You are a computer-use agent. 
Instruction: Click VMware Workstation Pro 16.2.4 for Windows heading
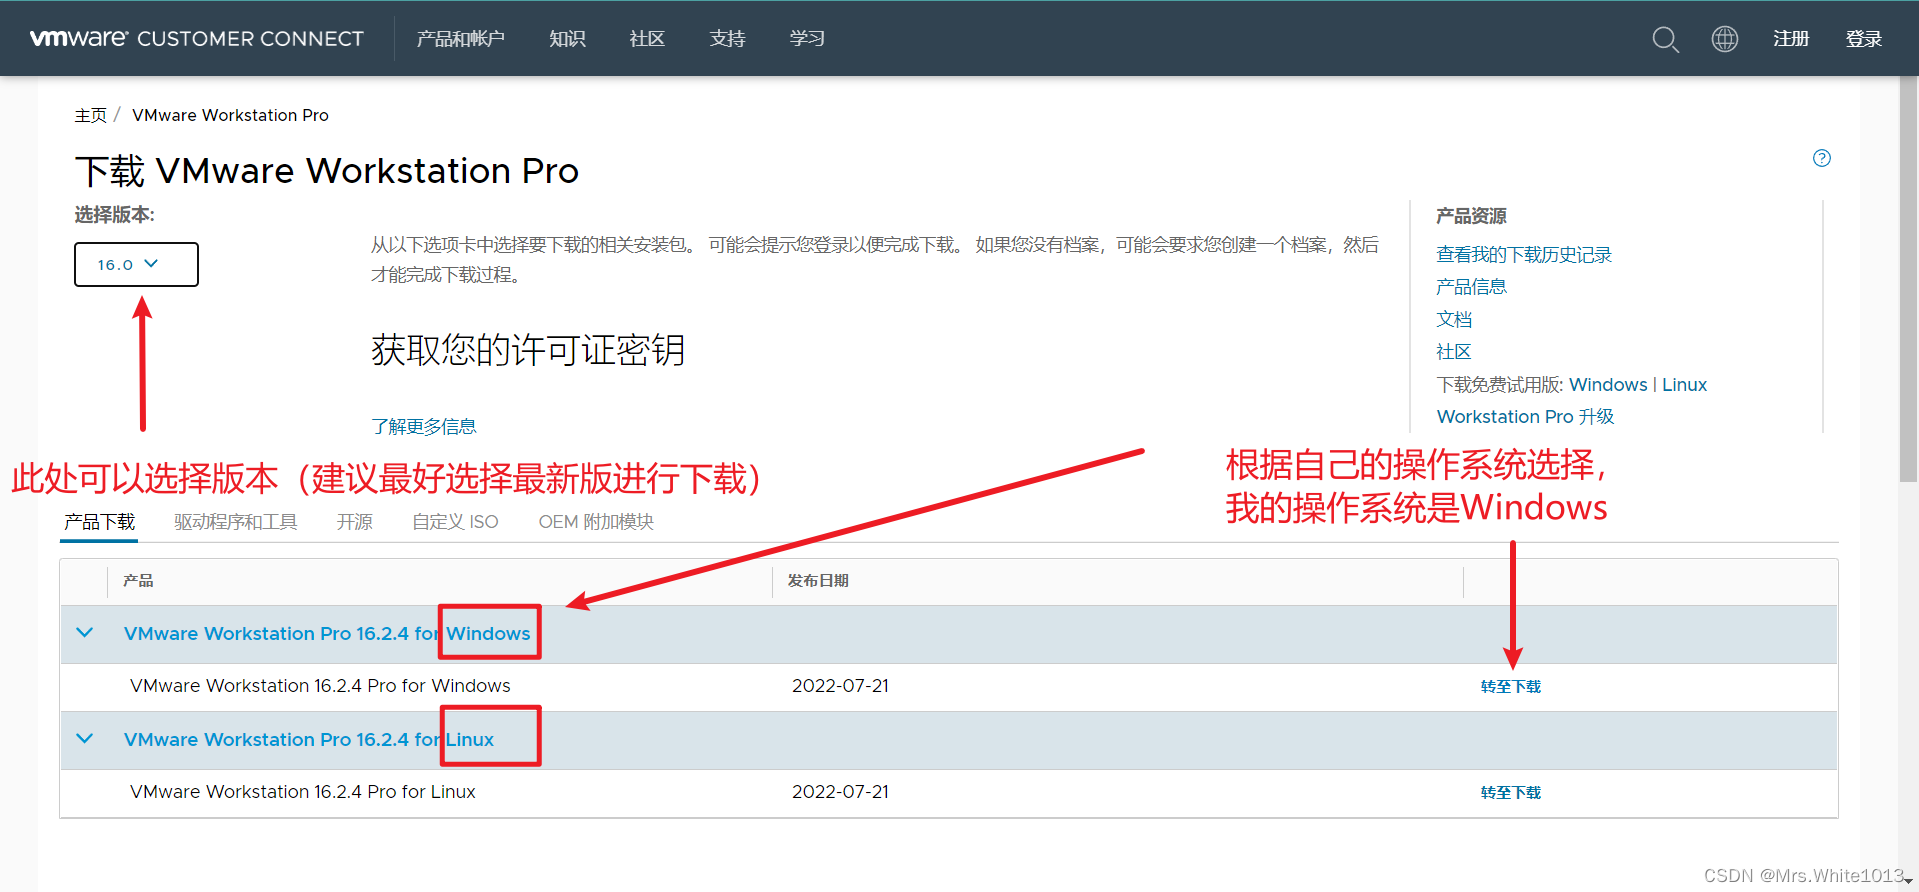pyautogui.click(x=327, y=633)
